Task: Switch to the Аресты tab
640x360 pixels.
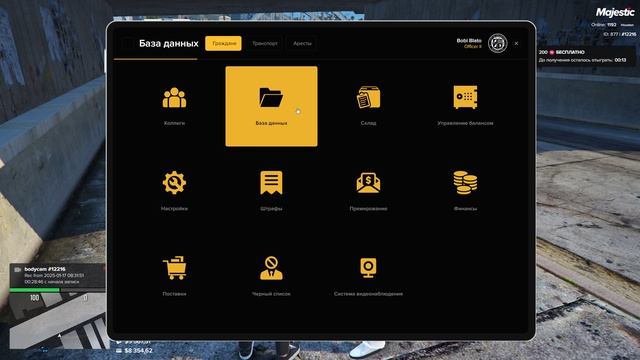Action: tap(302, 43)
